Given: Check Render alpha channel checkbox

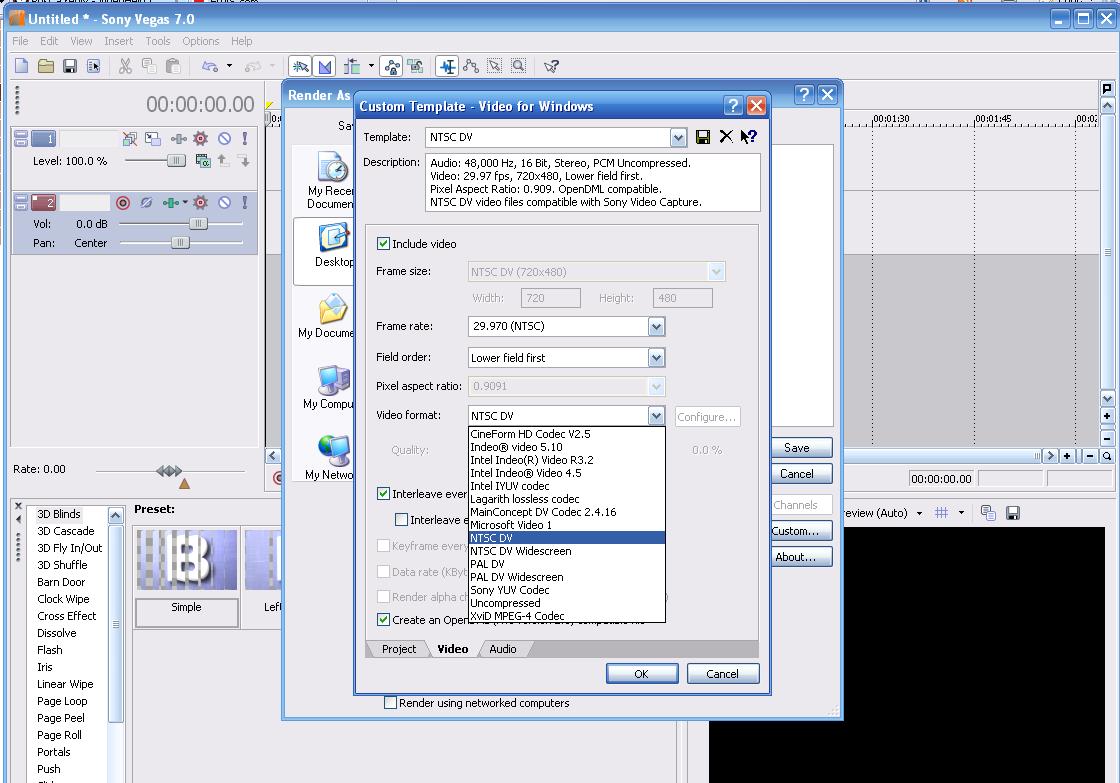Looking at the screenshot, I should pyautogui.click(x=384, y=597).
